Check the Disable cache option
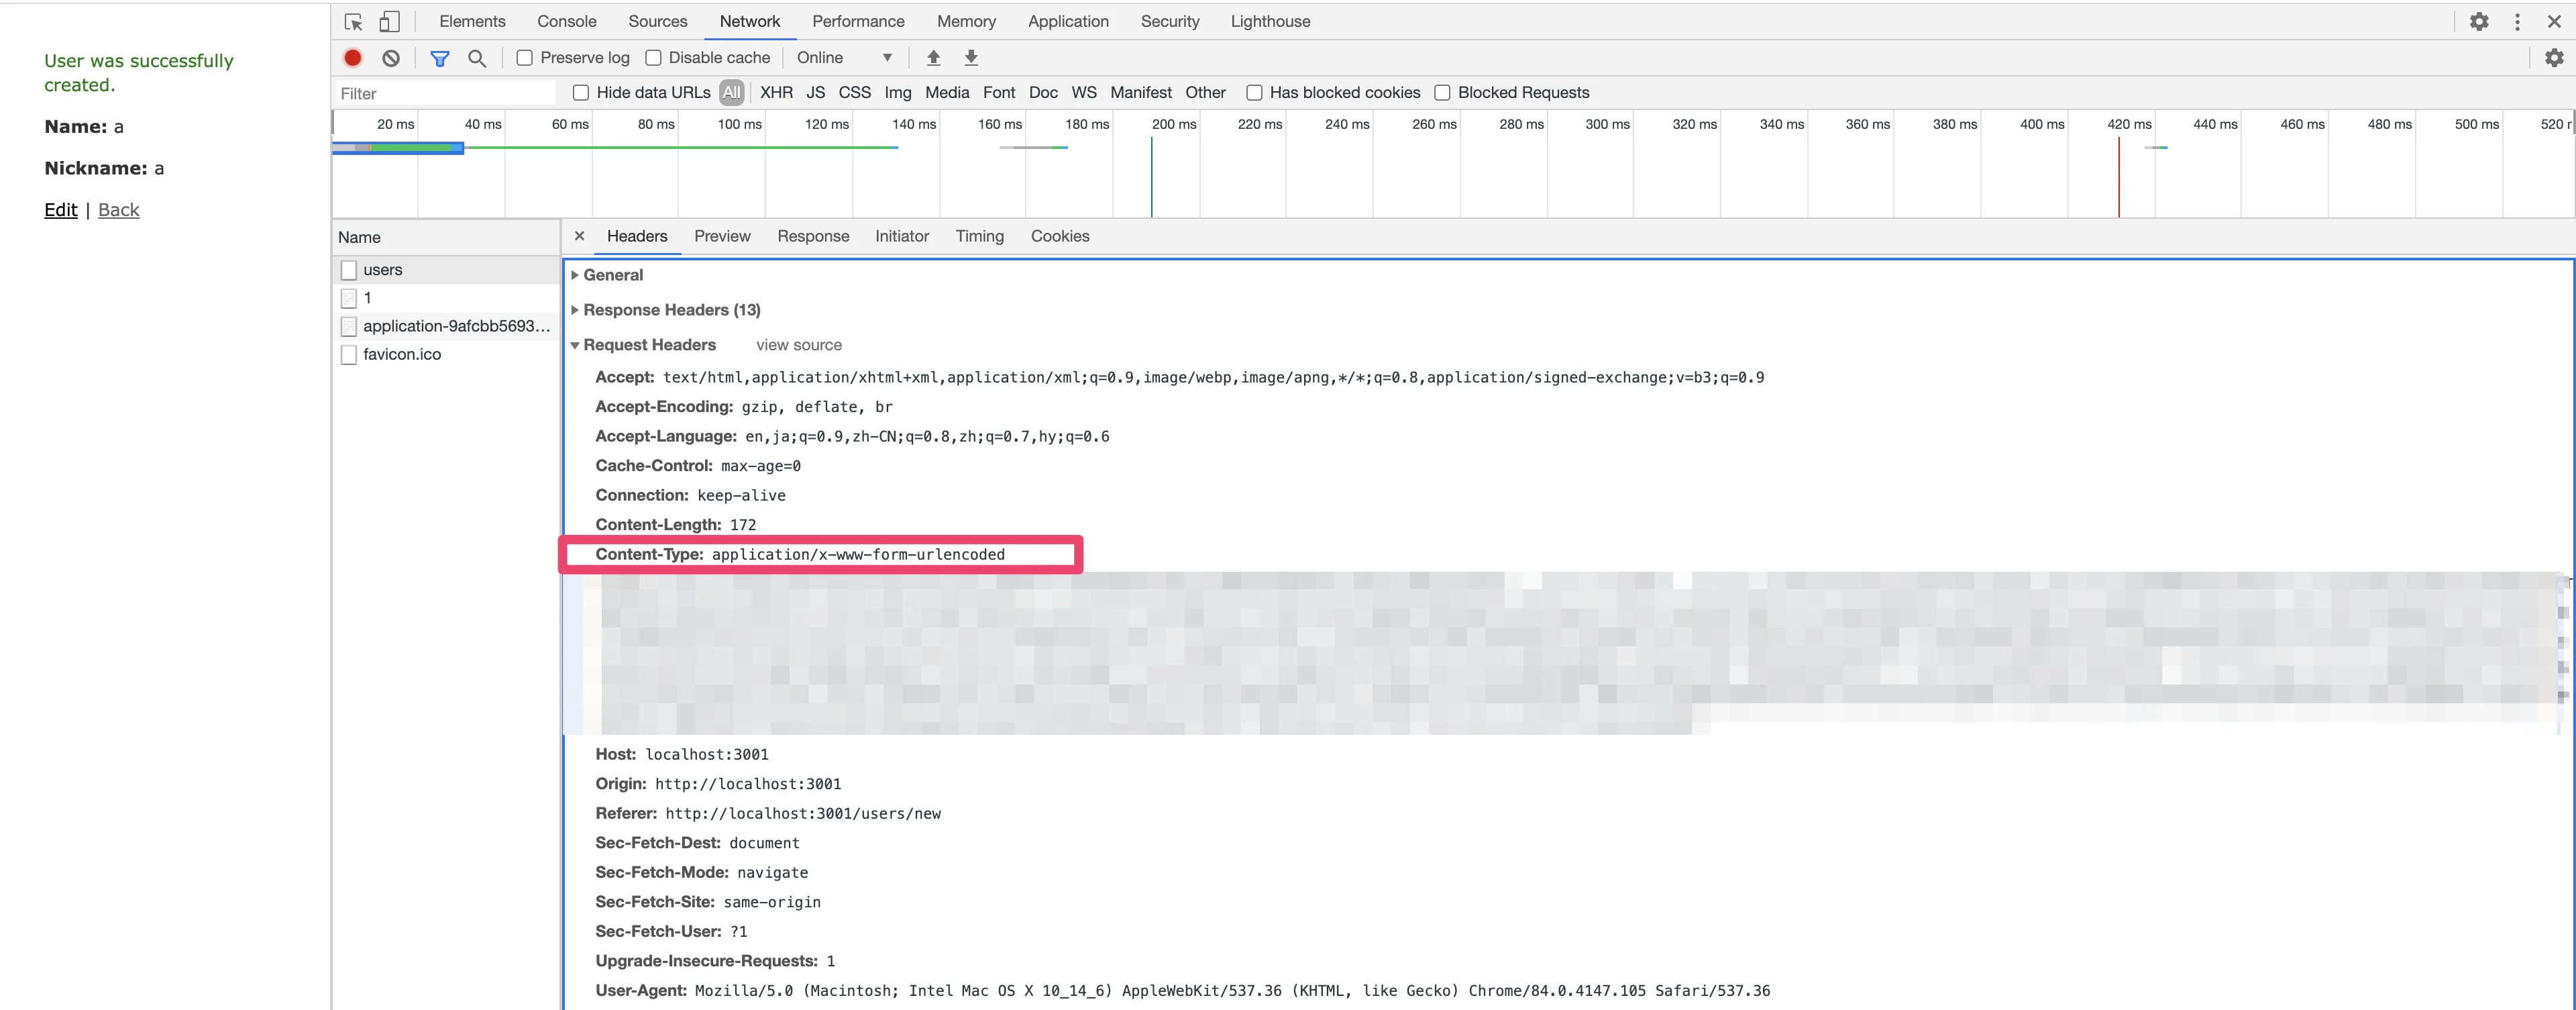The width and height of the screenshot is (2576, 1010). tap(653, 58)
